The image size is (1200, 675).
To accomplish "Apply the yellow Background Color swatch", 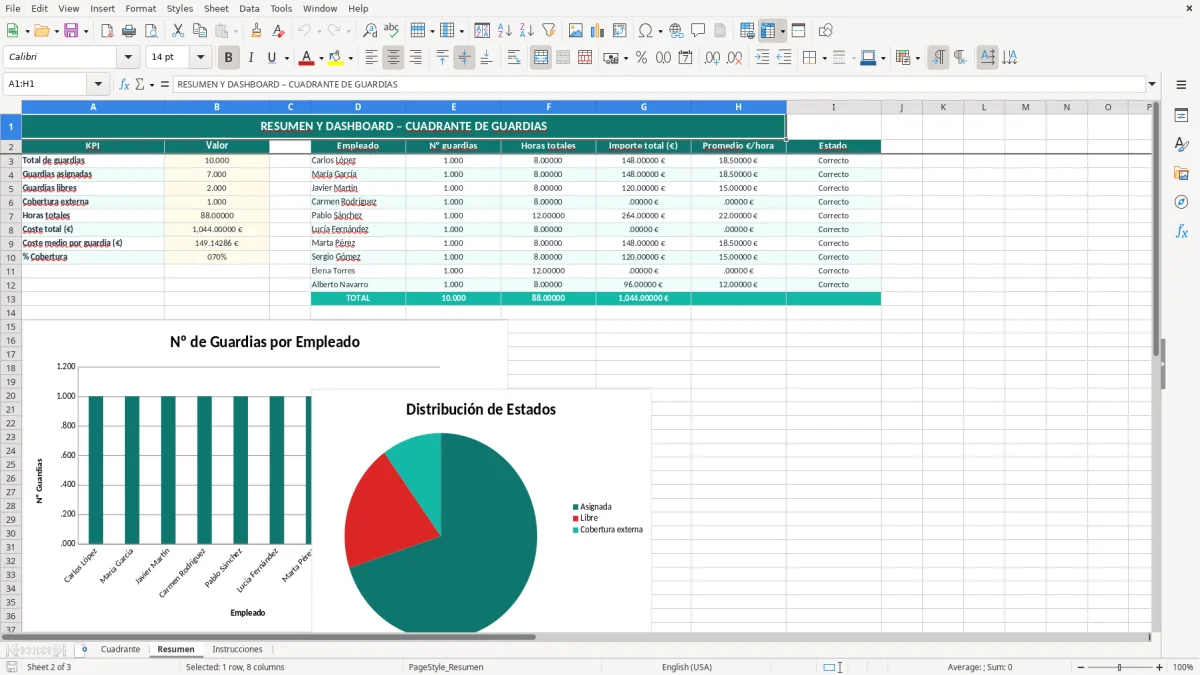I will [335, 58].
